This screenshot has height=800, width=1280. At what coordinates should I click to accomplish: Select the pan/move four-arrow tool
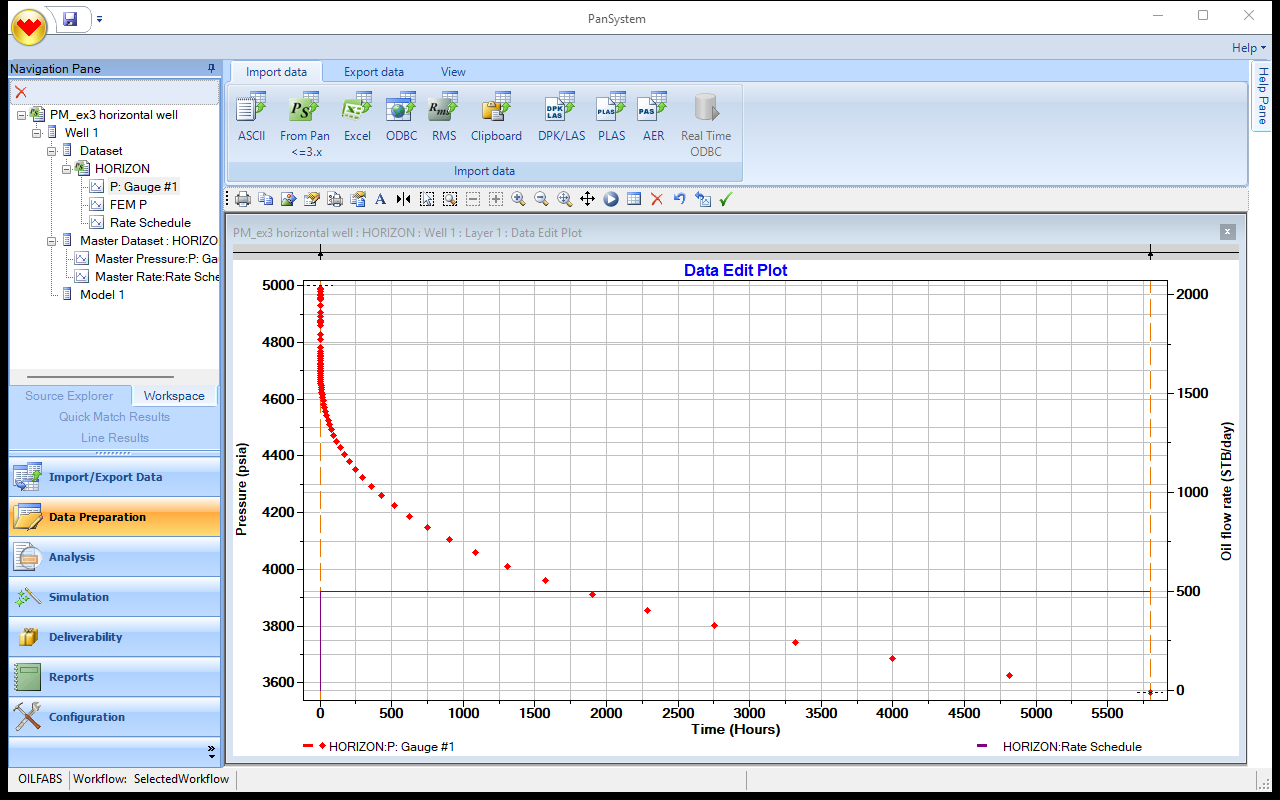(x=587, y=199)
